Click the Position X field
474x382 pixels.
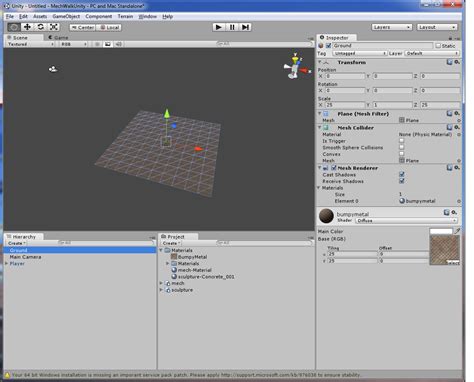coord(345,76)
